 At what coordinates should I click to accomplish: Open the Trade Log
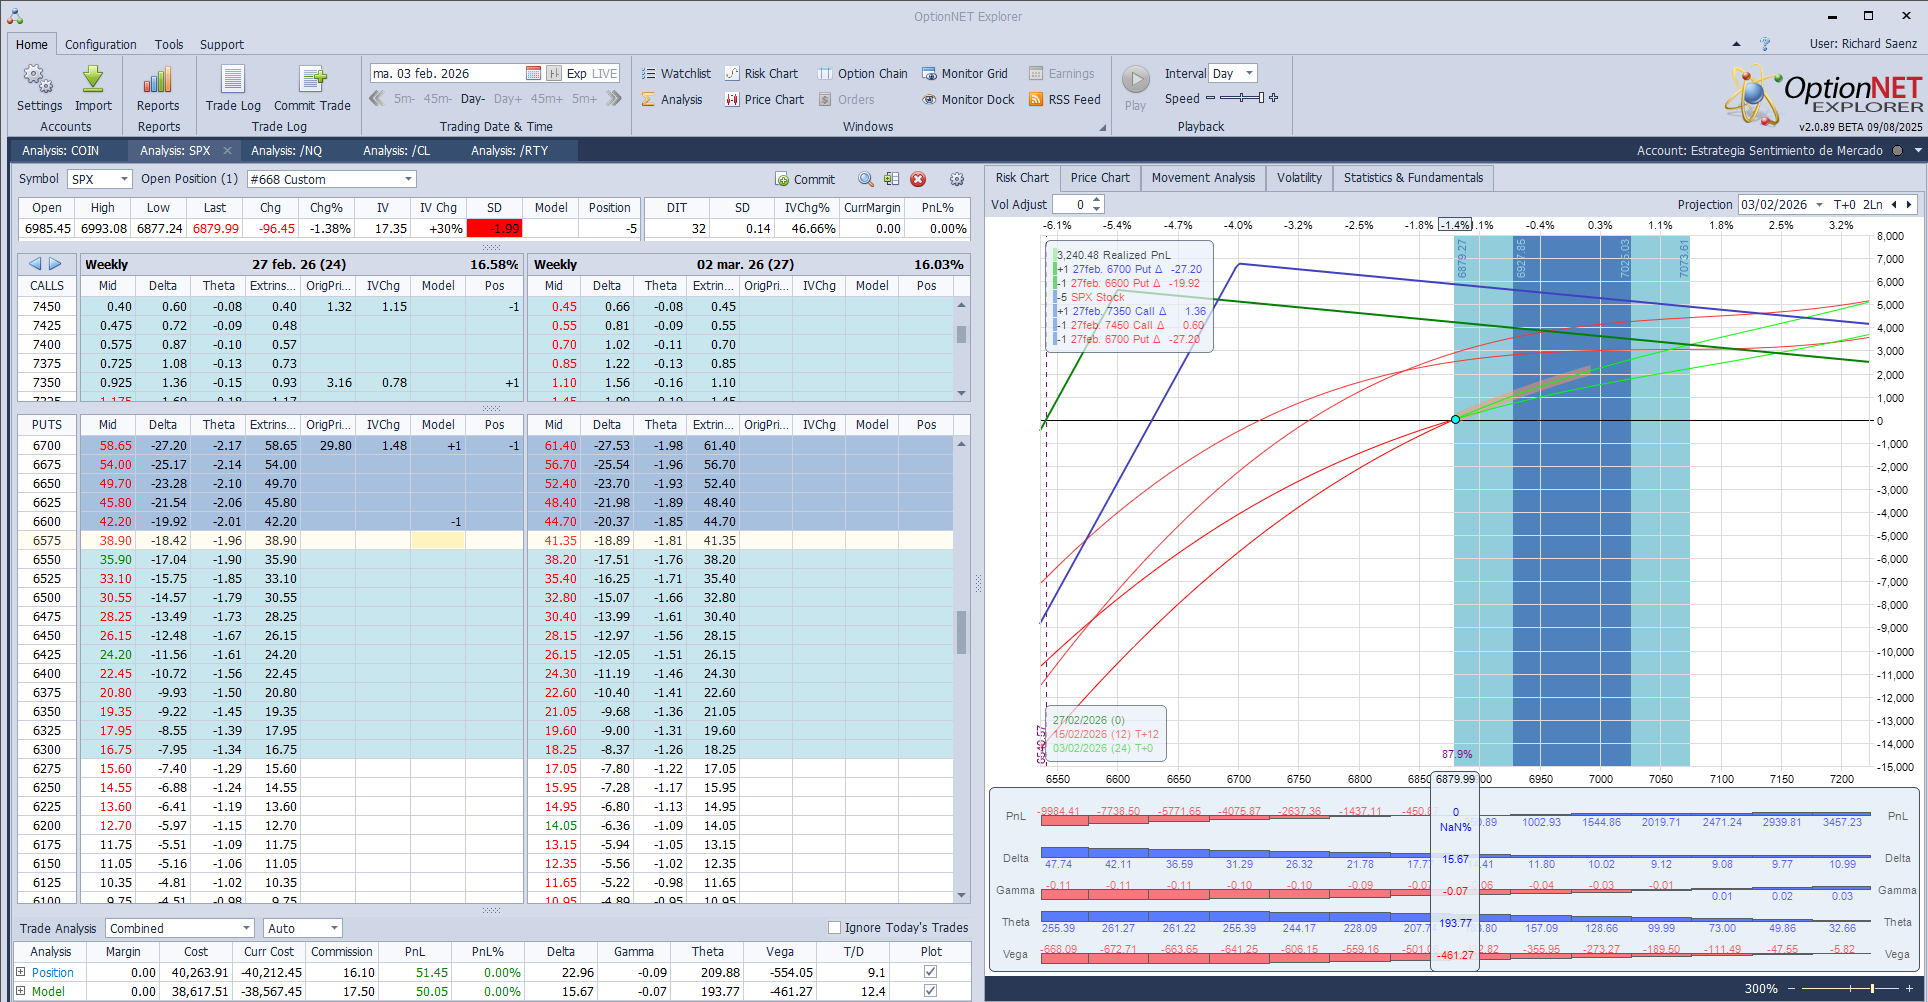coord(233,89)
